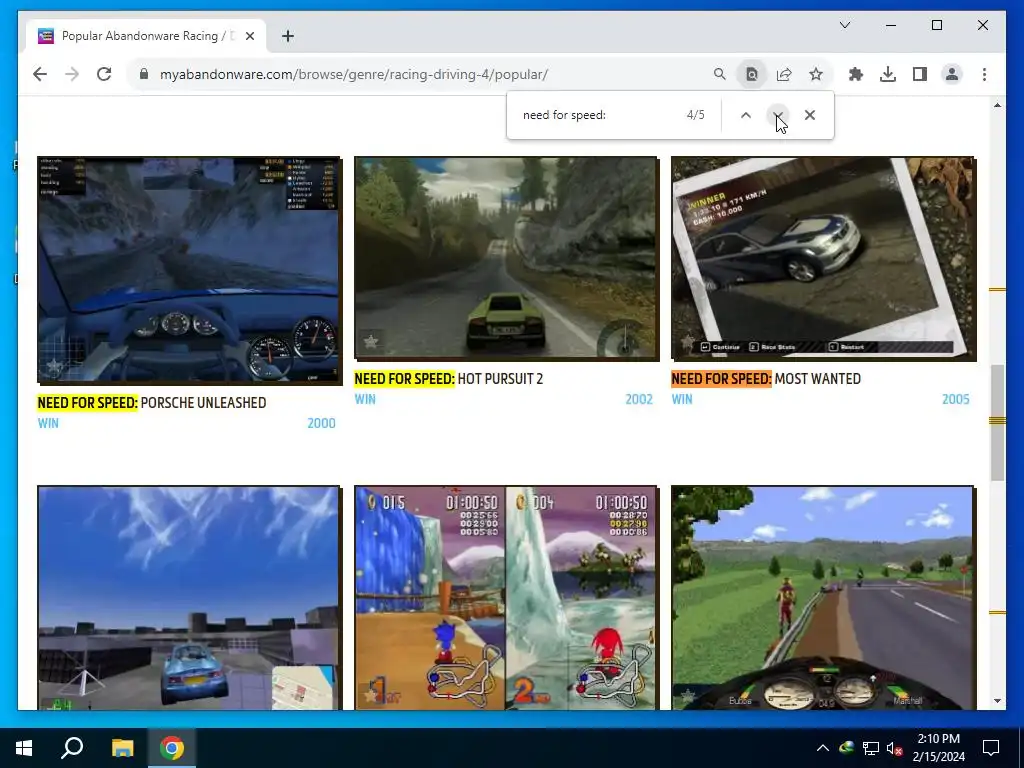The height and width of the screenshot is (768, 1024).
Task: Click the find text field containing 'need for speed:'
Action: (598, 115)
